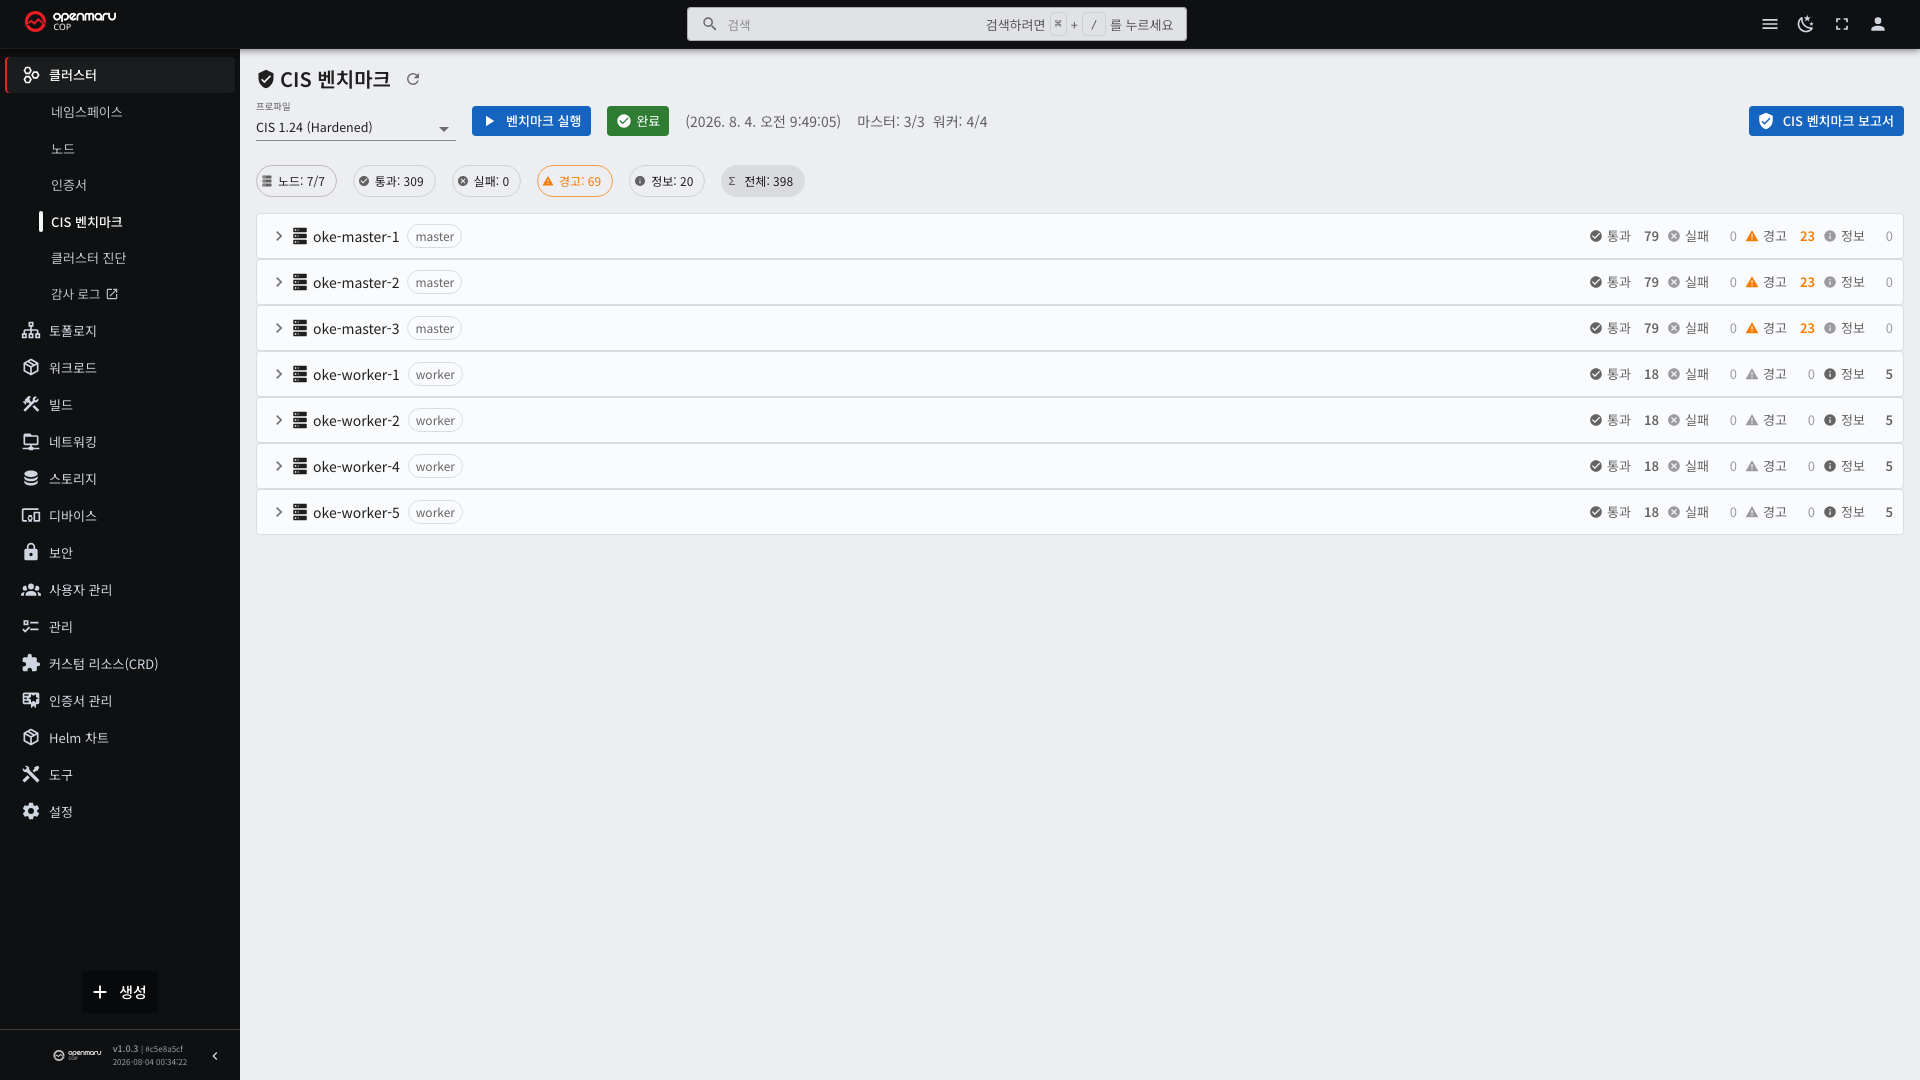
Task: Open CIS 벤치마크 보고서 button
Action: pos(1826,121)
